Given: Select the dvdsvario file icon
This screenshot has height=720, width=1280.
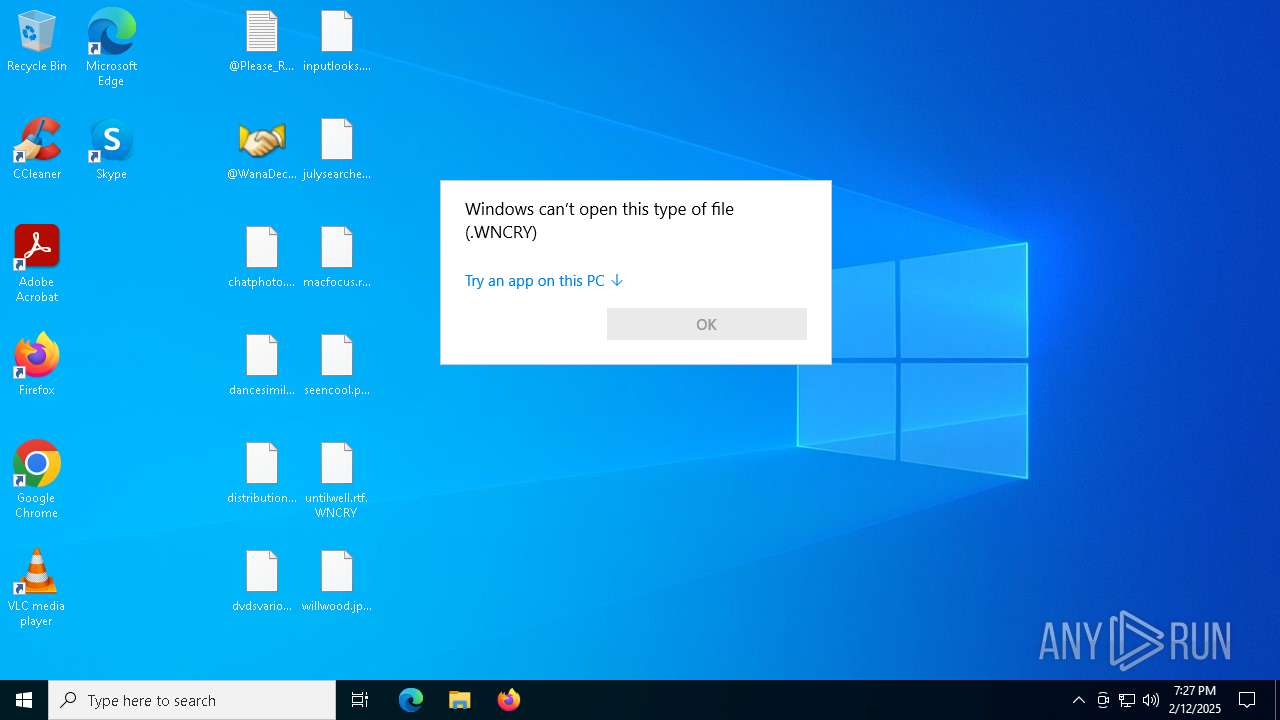Looking at the screenshot, I should pyautogui.click(x=262, y=581).
